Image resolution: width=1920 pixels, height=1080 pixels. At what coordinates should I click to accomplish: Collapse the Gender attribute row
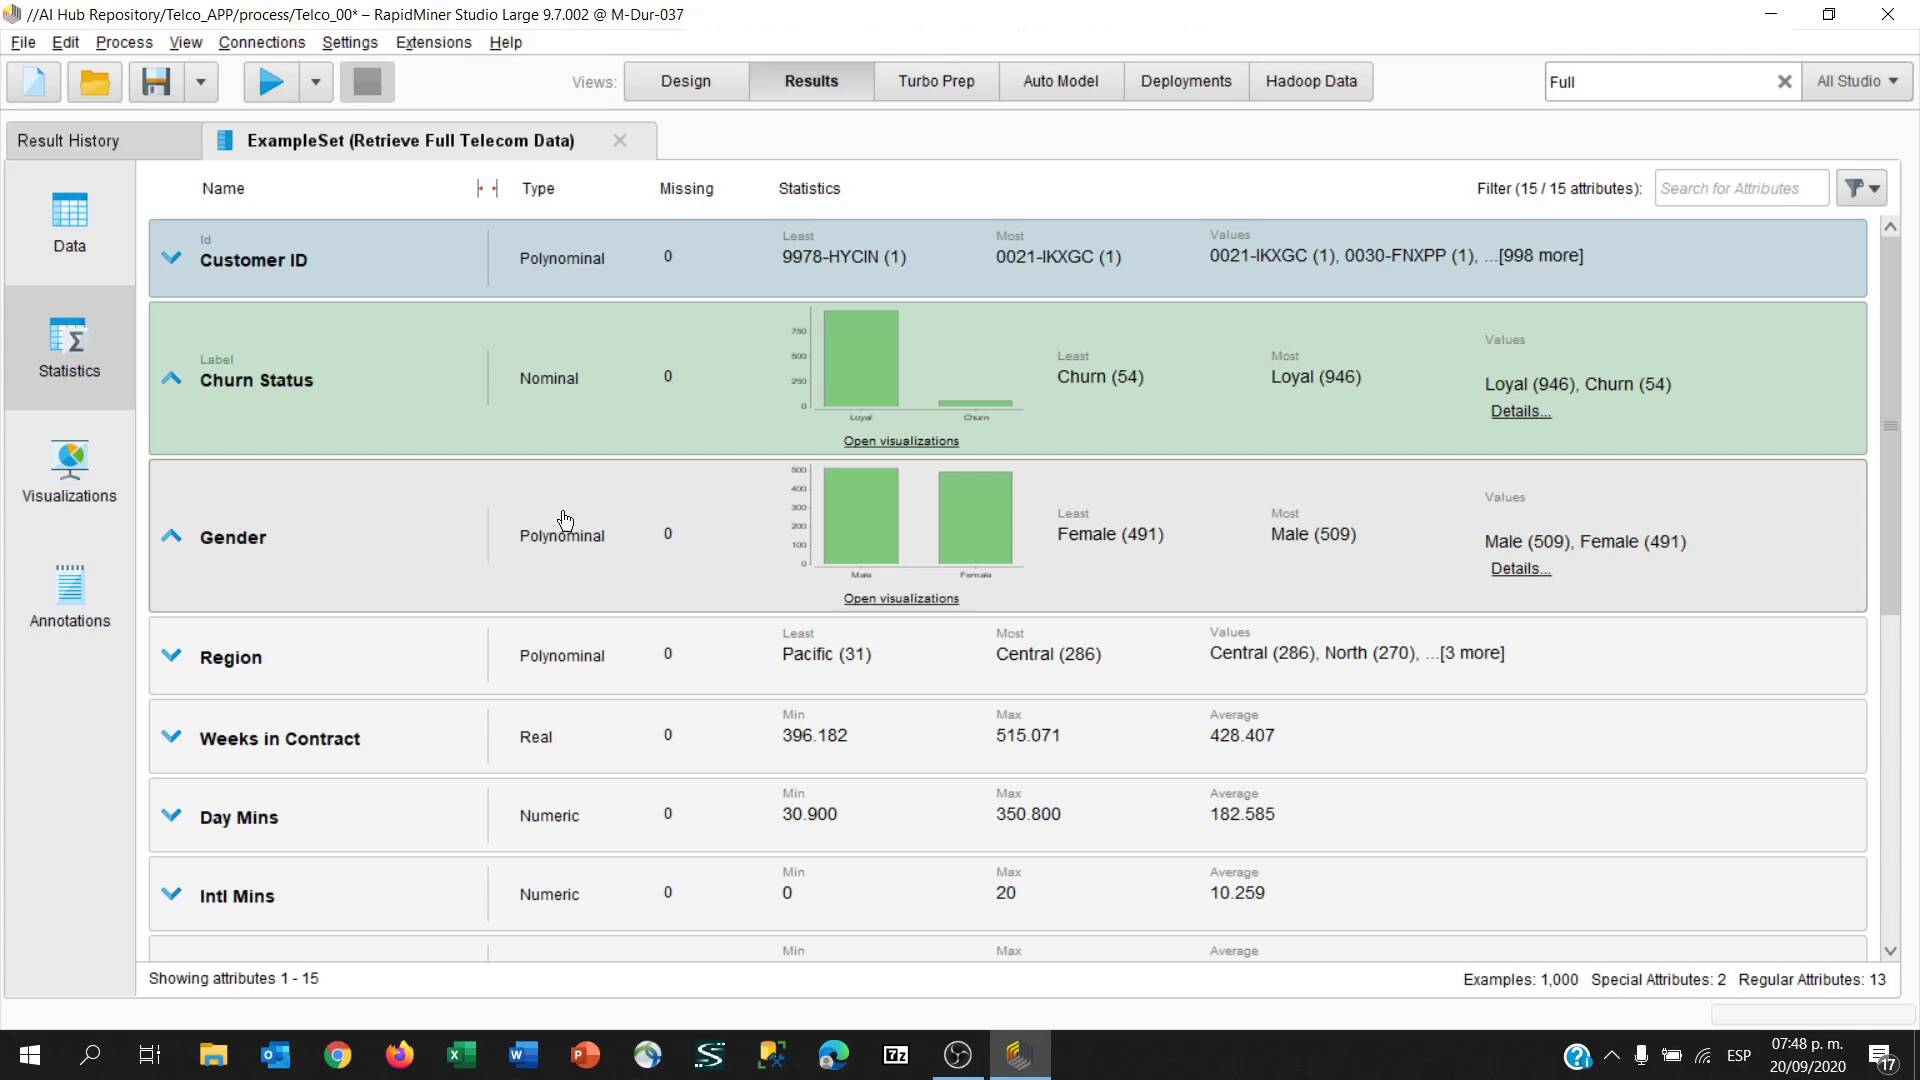pos(171,536)
